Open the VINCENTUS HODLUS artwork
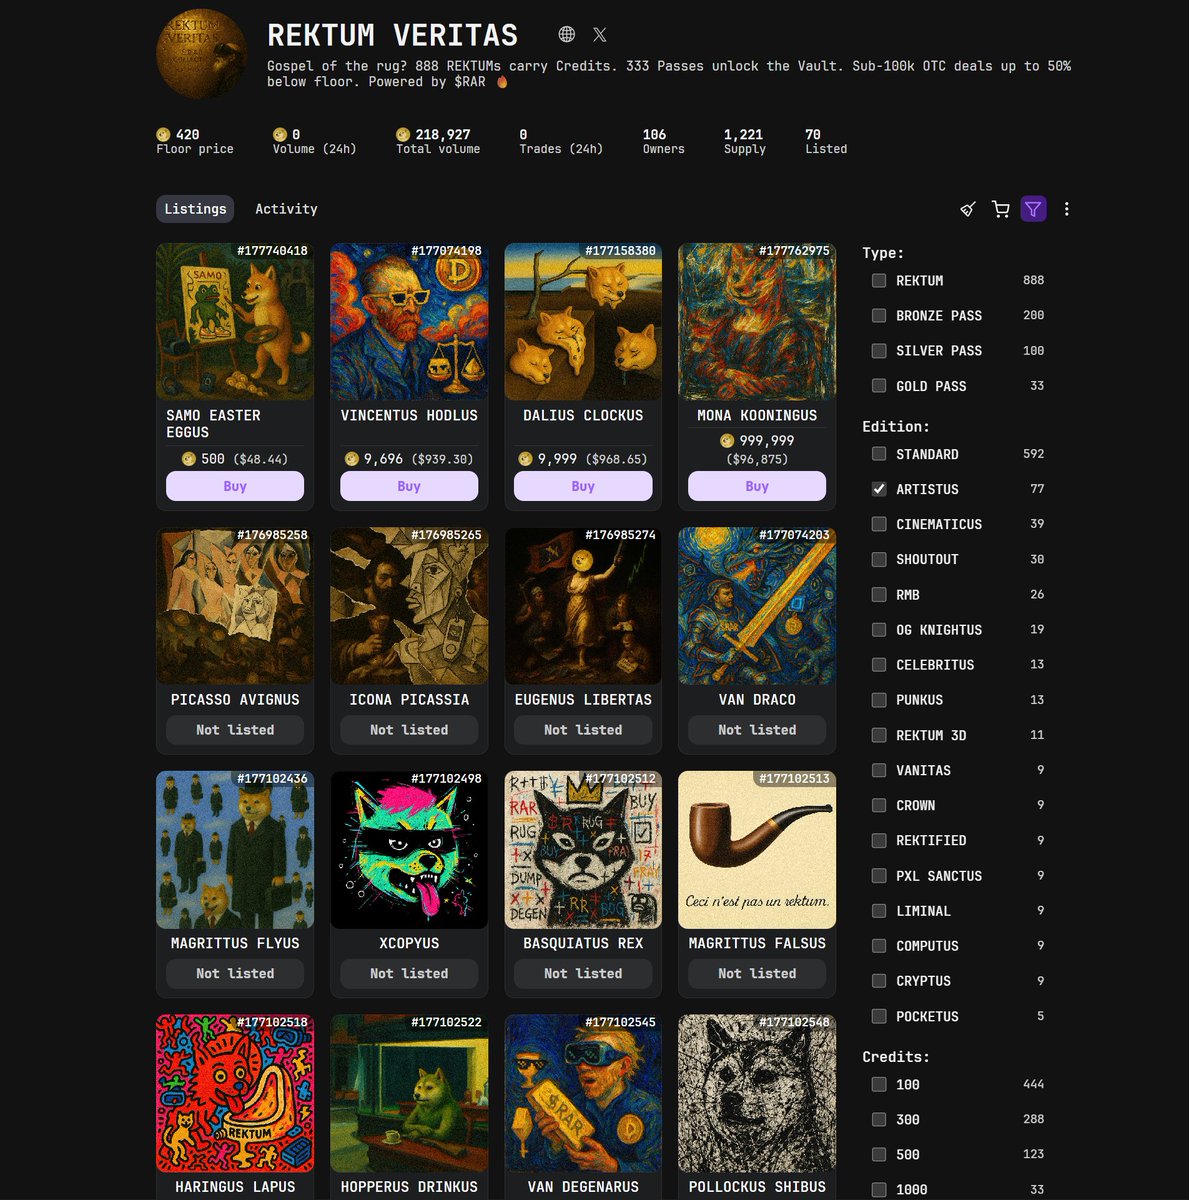 pos(409,322)
